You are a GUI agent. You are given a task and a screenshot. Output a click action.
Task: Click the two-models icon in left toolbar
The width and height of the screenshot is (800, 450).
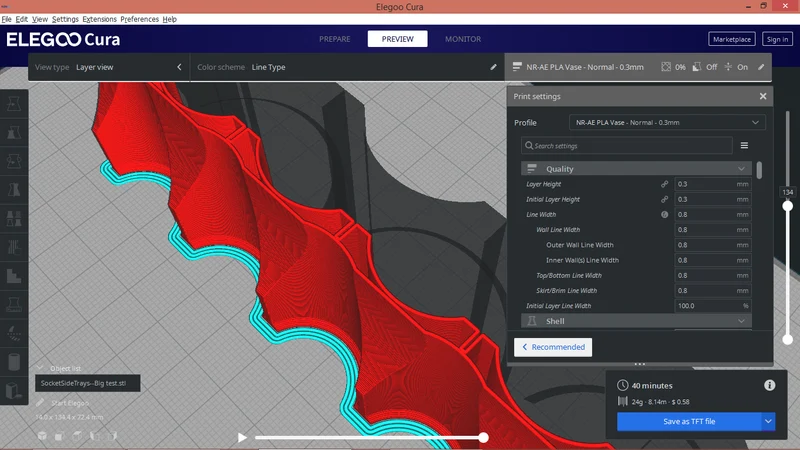[x=14, y=219]
